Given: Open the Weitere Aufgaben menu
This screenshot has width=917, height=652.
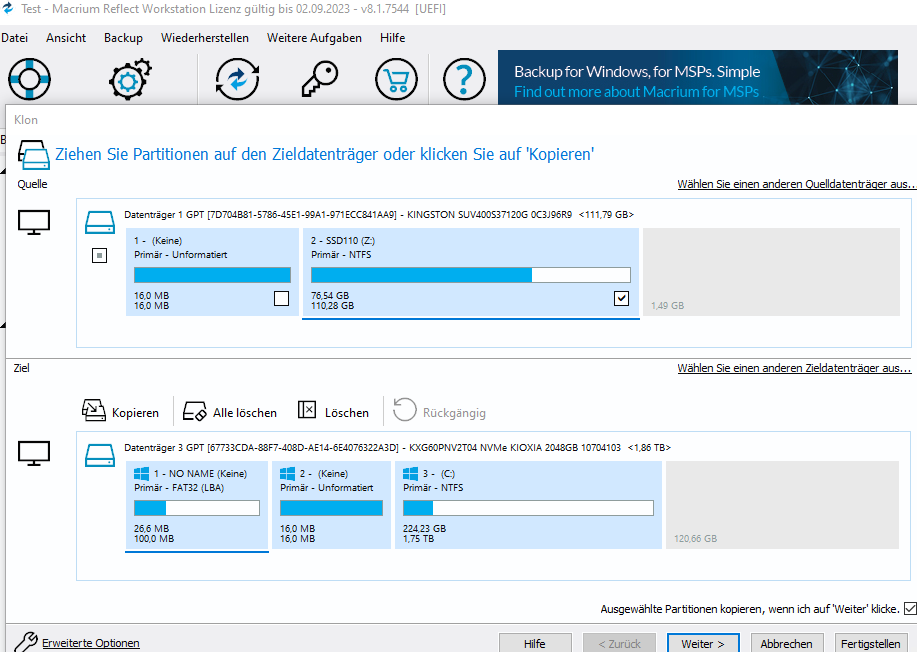Looking at the screenshot, I should pos(314,38).
